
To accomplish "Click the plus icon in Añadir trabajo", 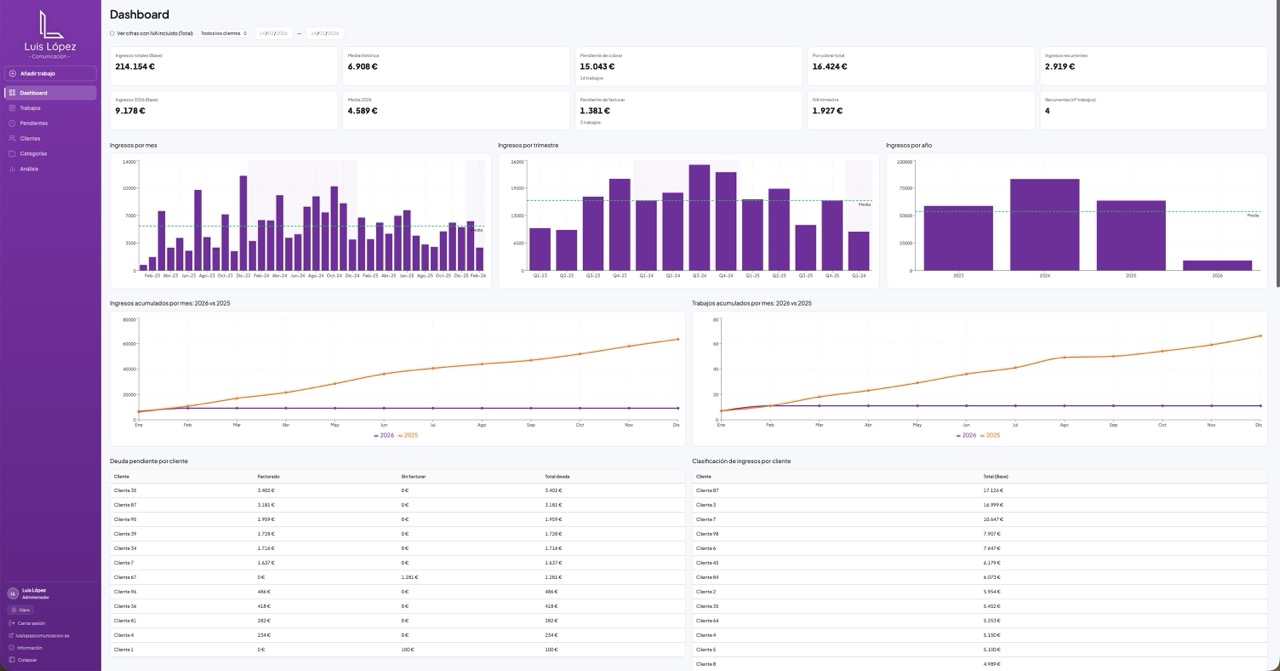I will pyautogui.click(x=12, y=73).
